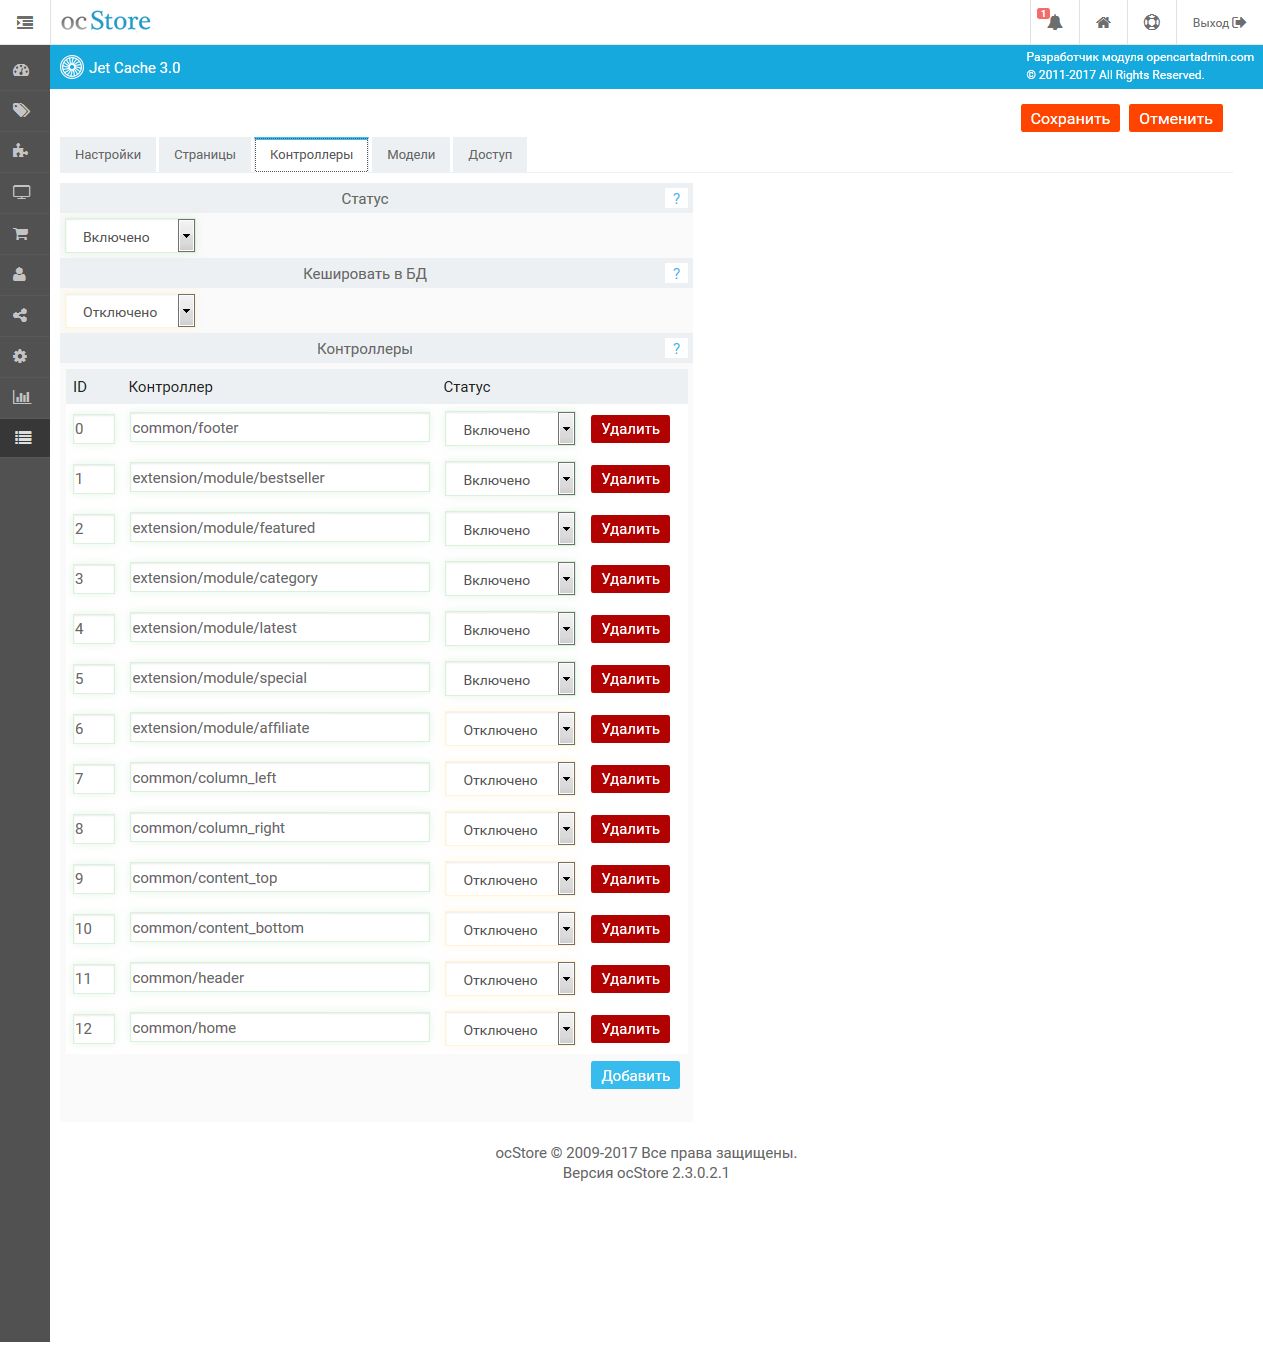Open the list icon at sidebar bottom

23,438
